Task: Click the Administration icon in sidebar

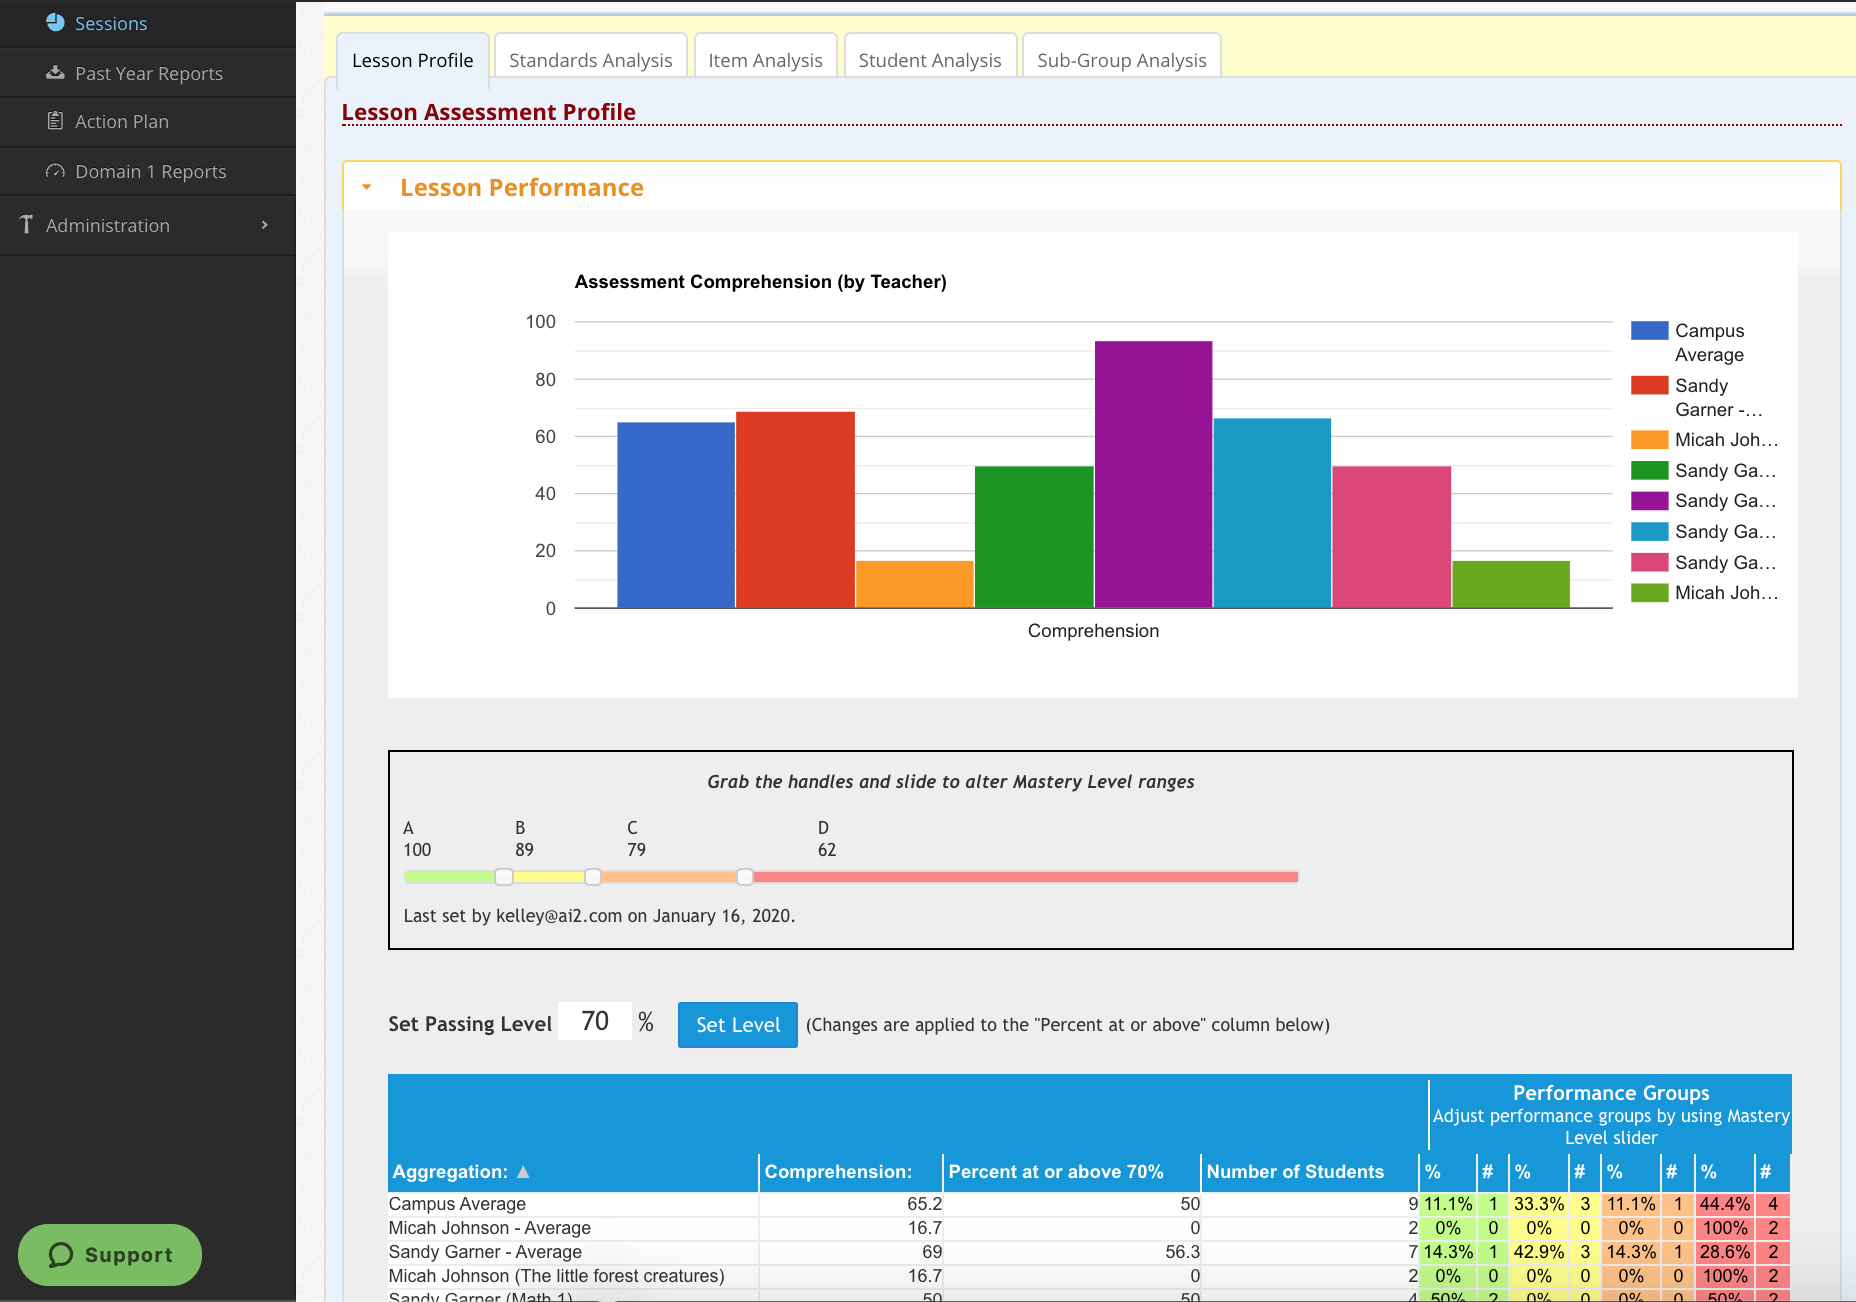Action: (x=26, y=225)
